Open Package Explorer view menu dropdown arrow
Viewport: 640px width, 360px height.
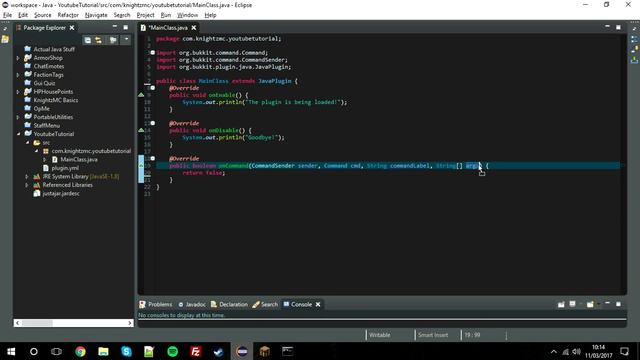coord(127,40)
